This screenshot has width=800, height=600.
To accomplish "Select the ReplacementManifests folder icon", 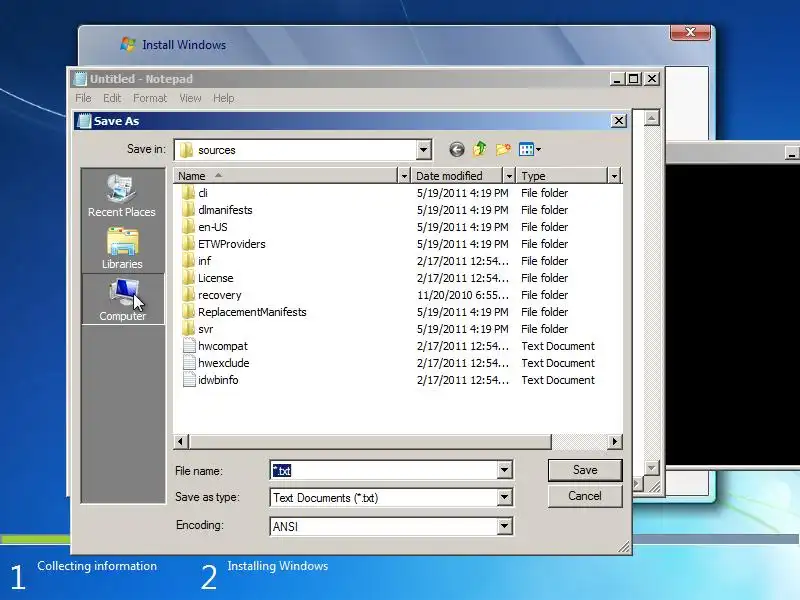I will point(189,312).
